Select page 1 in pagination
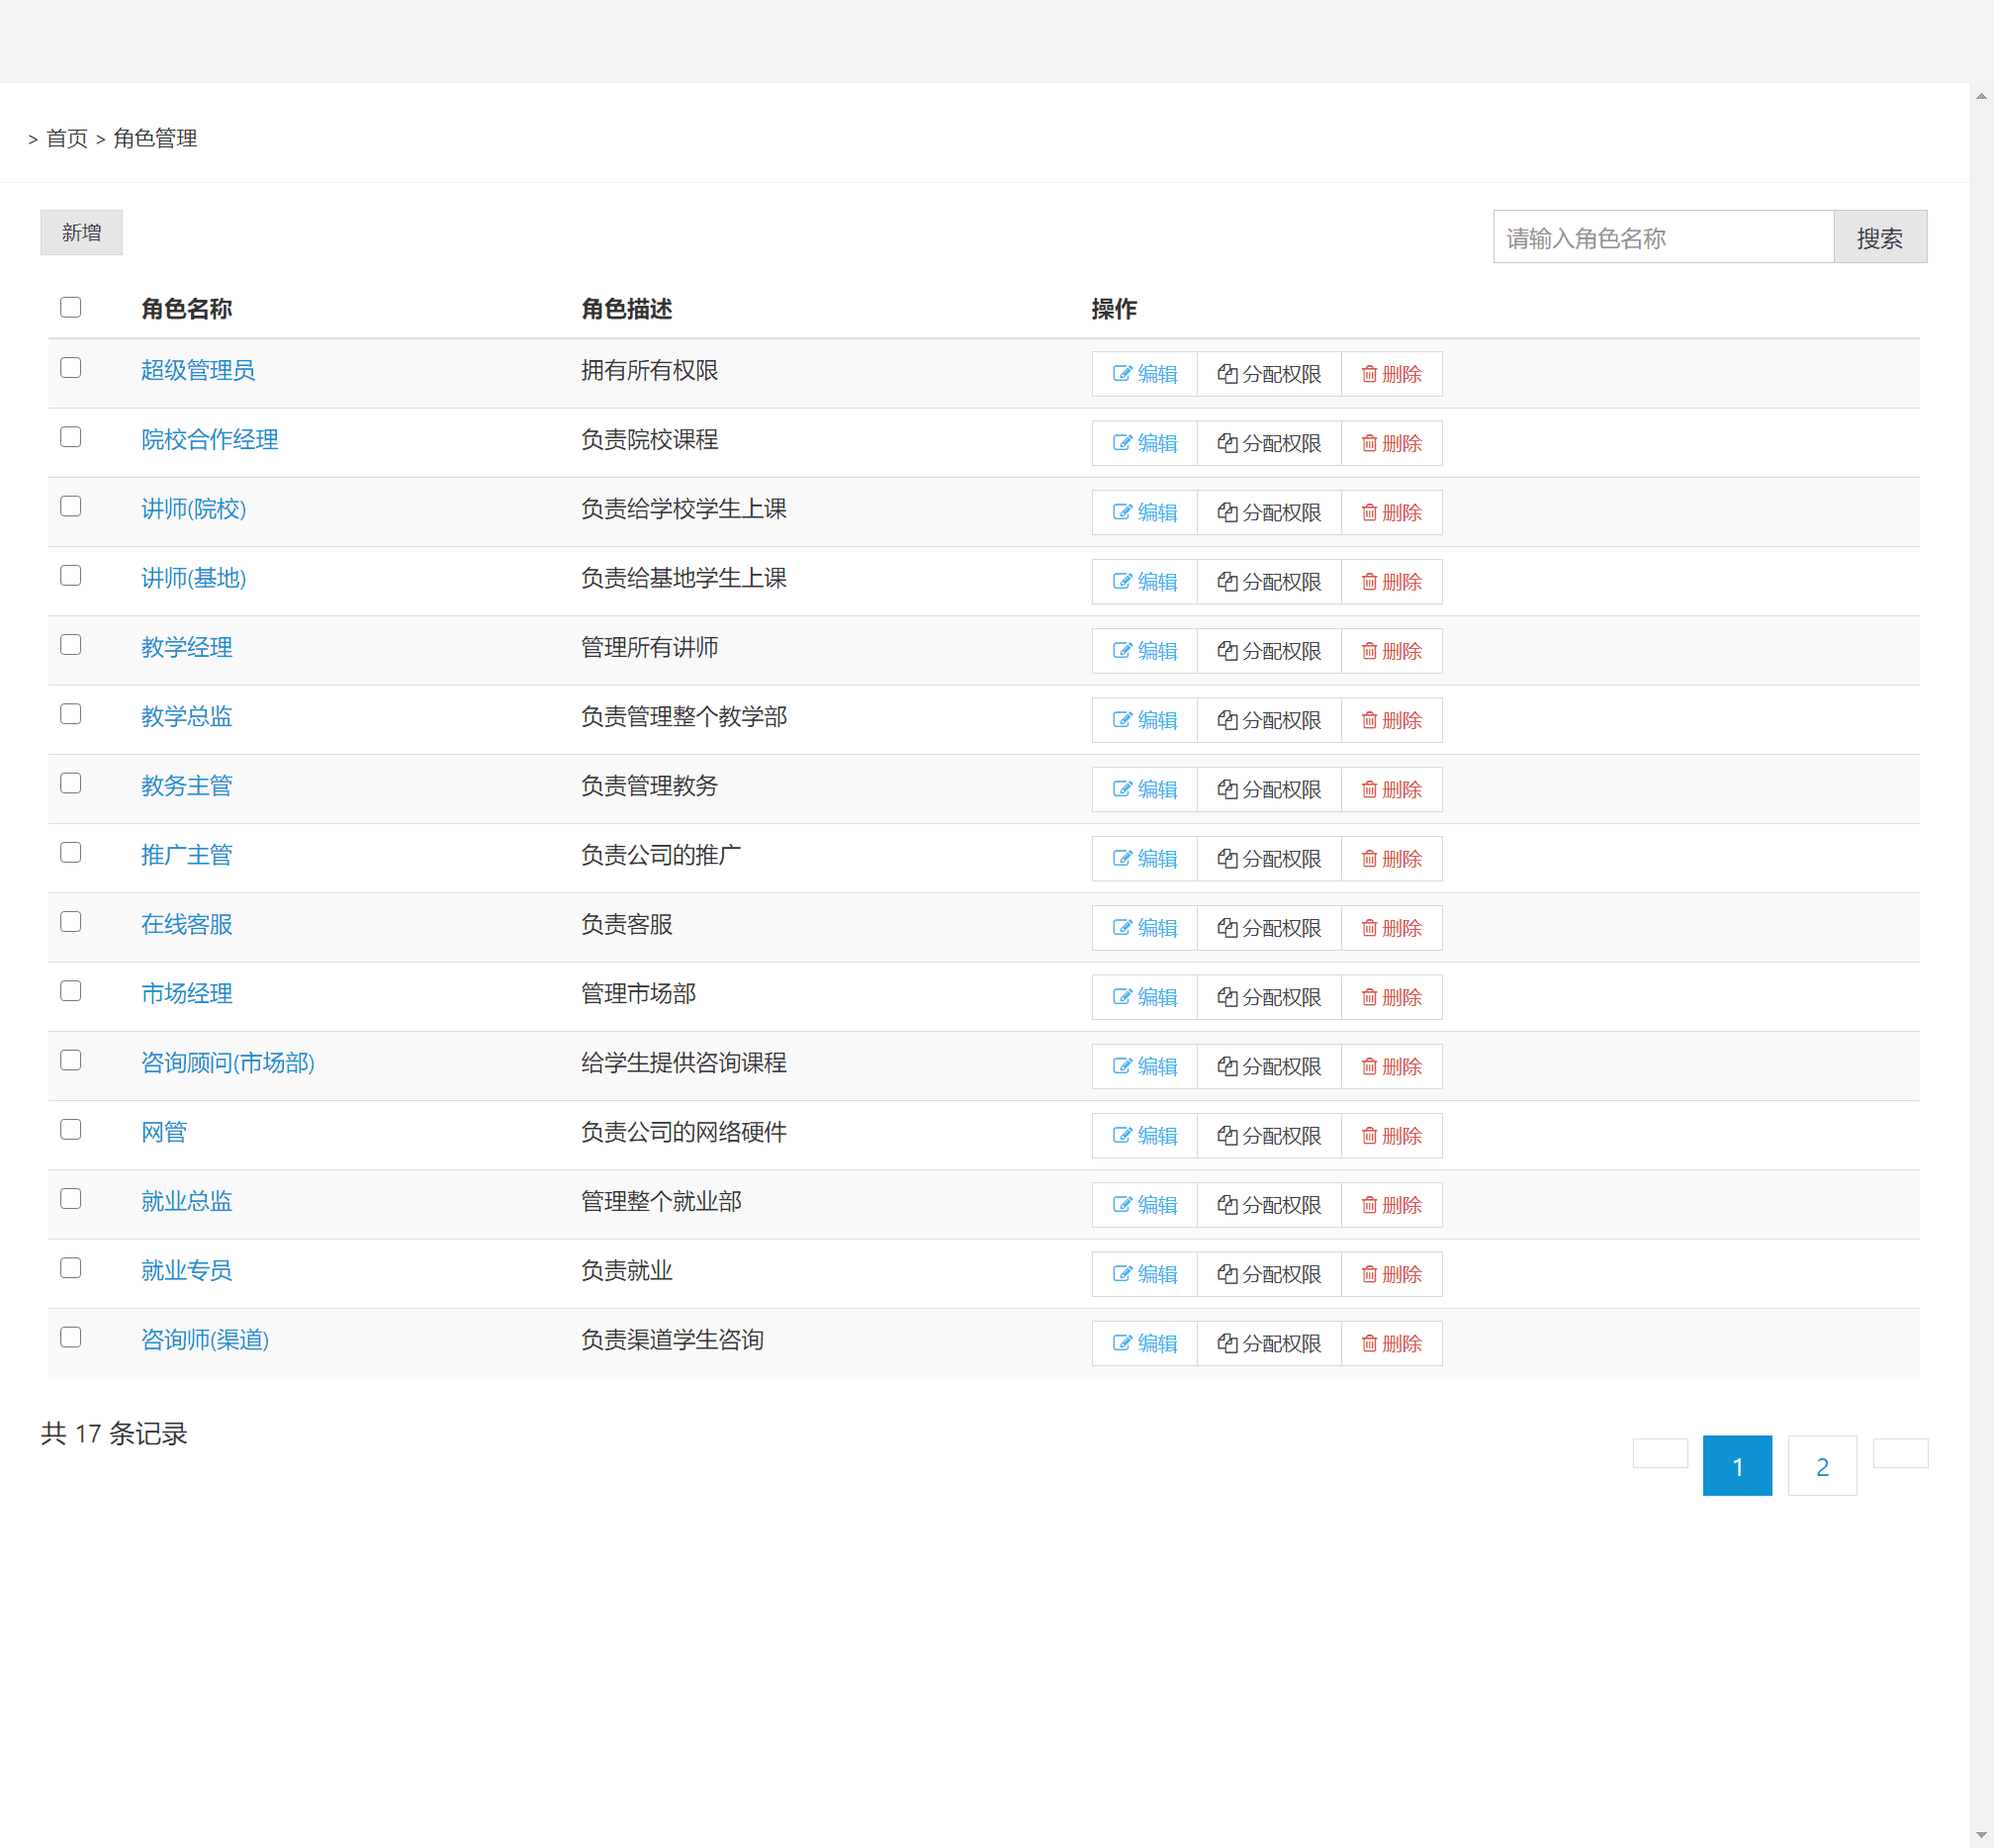 [1737, 1466]
